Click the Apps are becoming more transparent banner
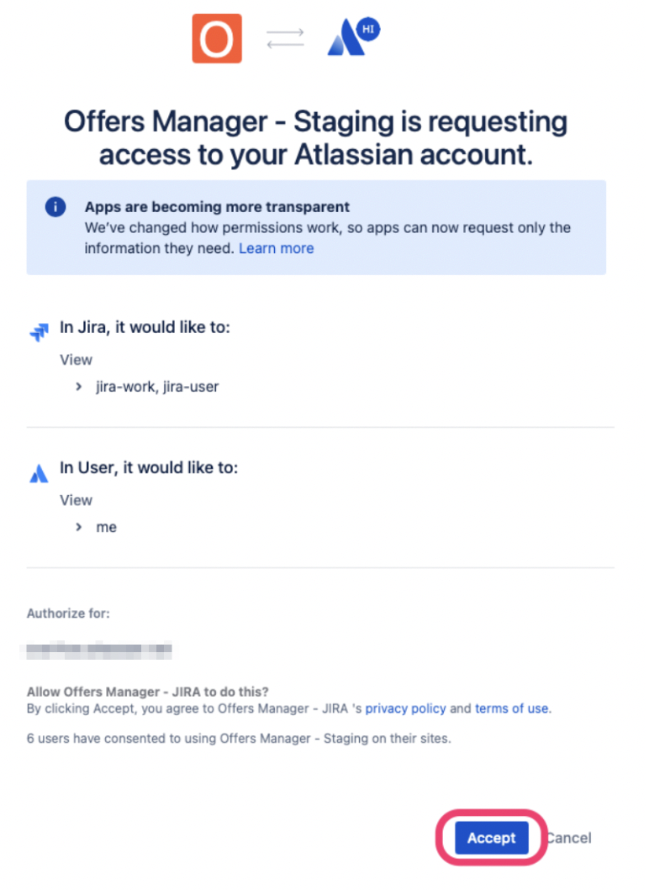The image size is (646, 890). tap(316, 228)
